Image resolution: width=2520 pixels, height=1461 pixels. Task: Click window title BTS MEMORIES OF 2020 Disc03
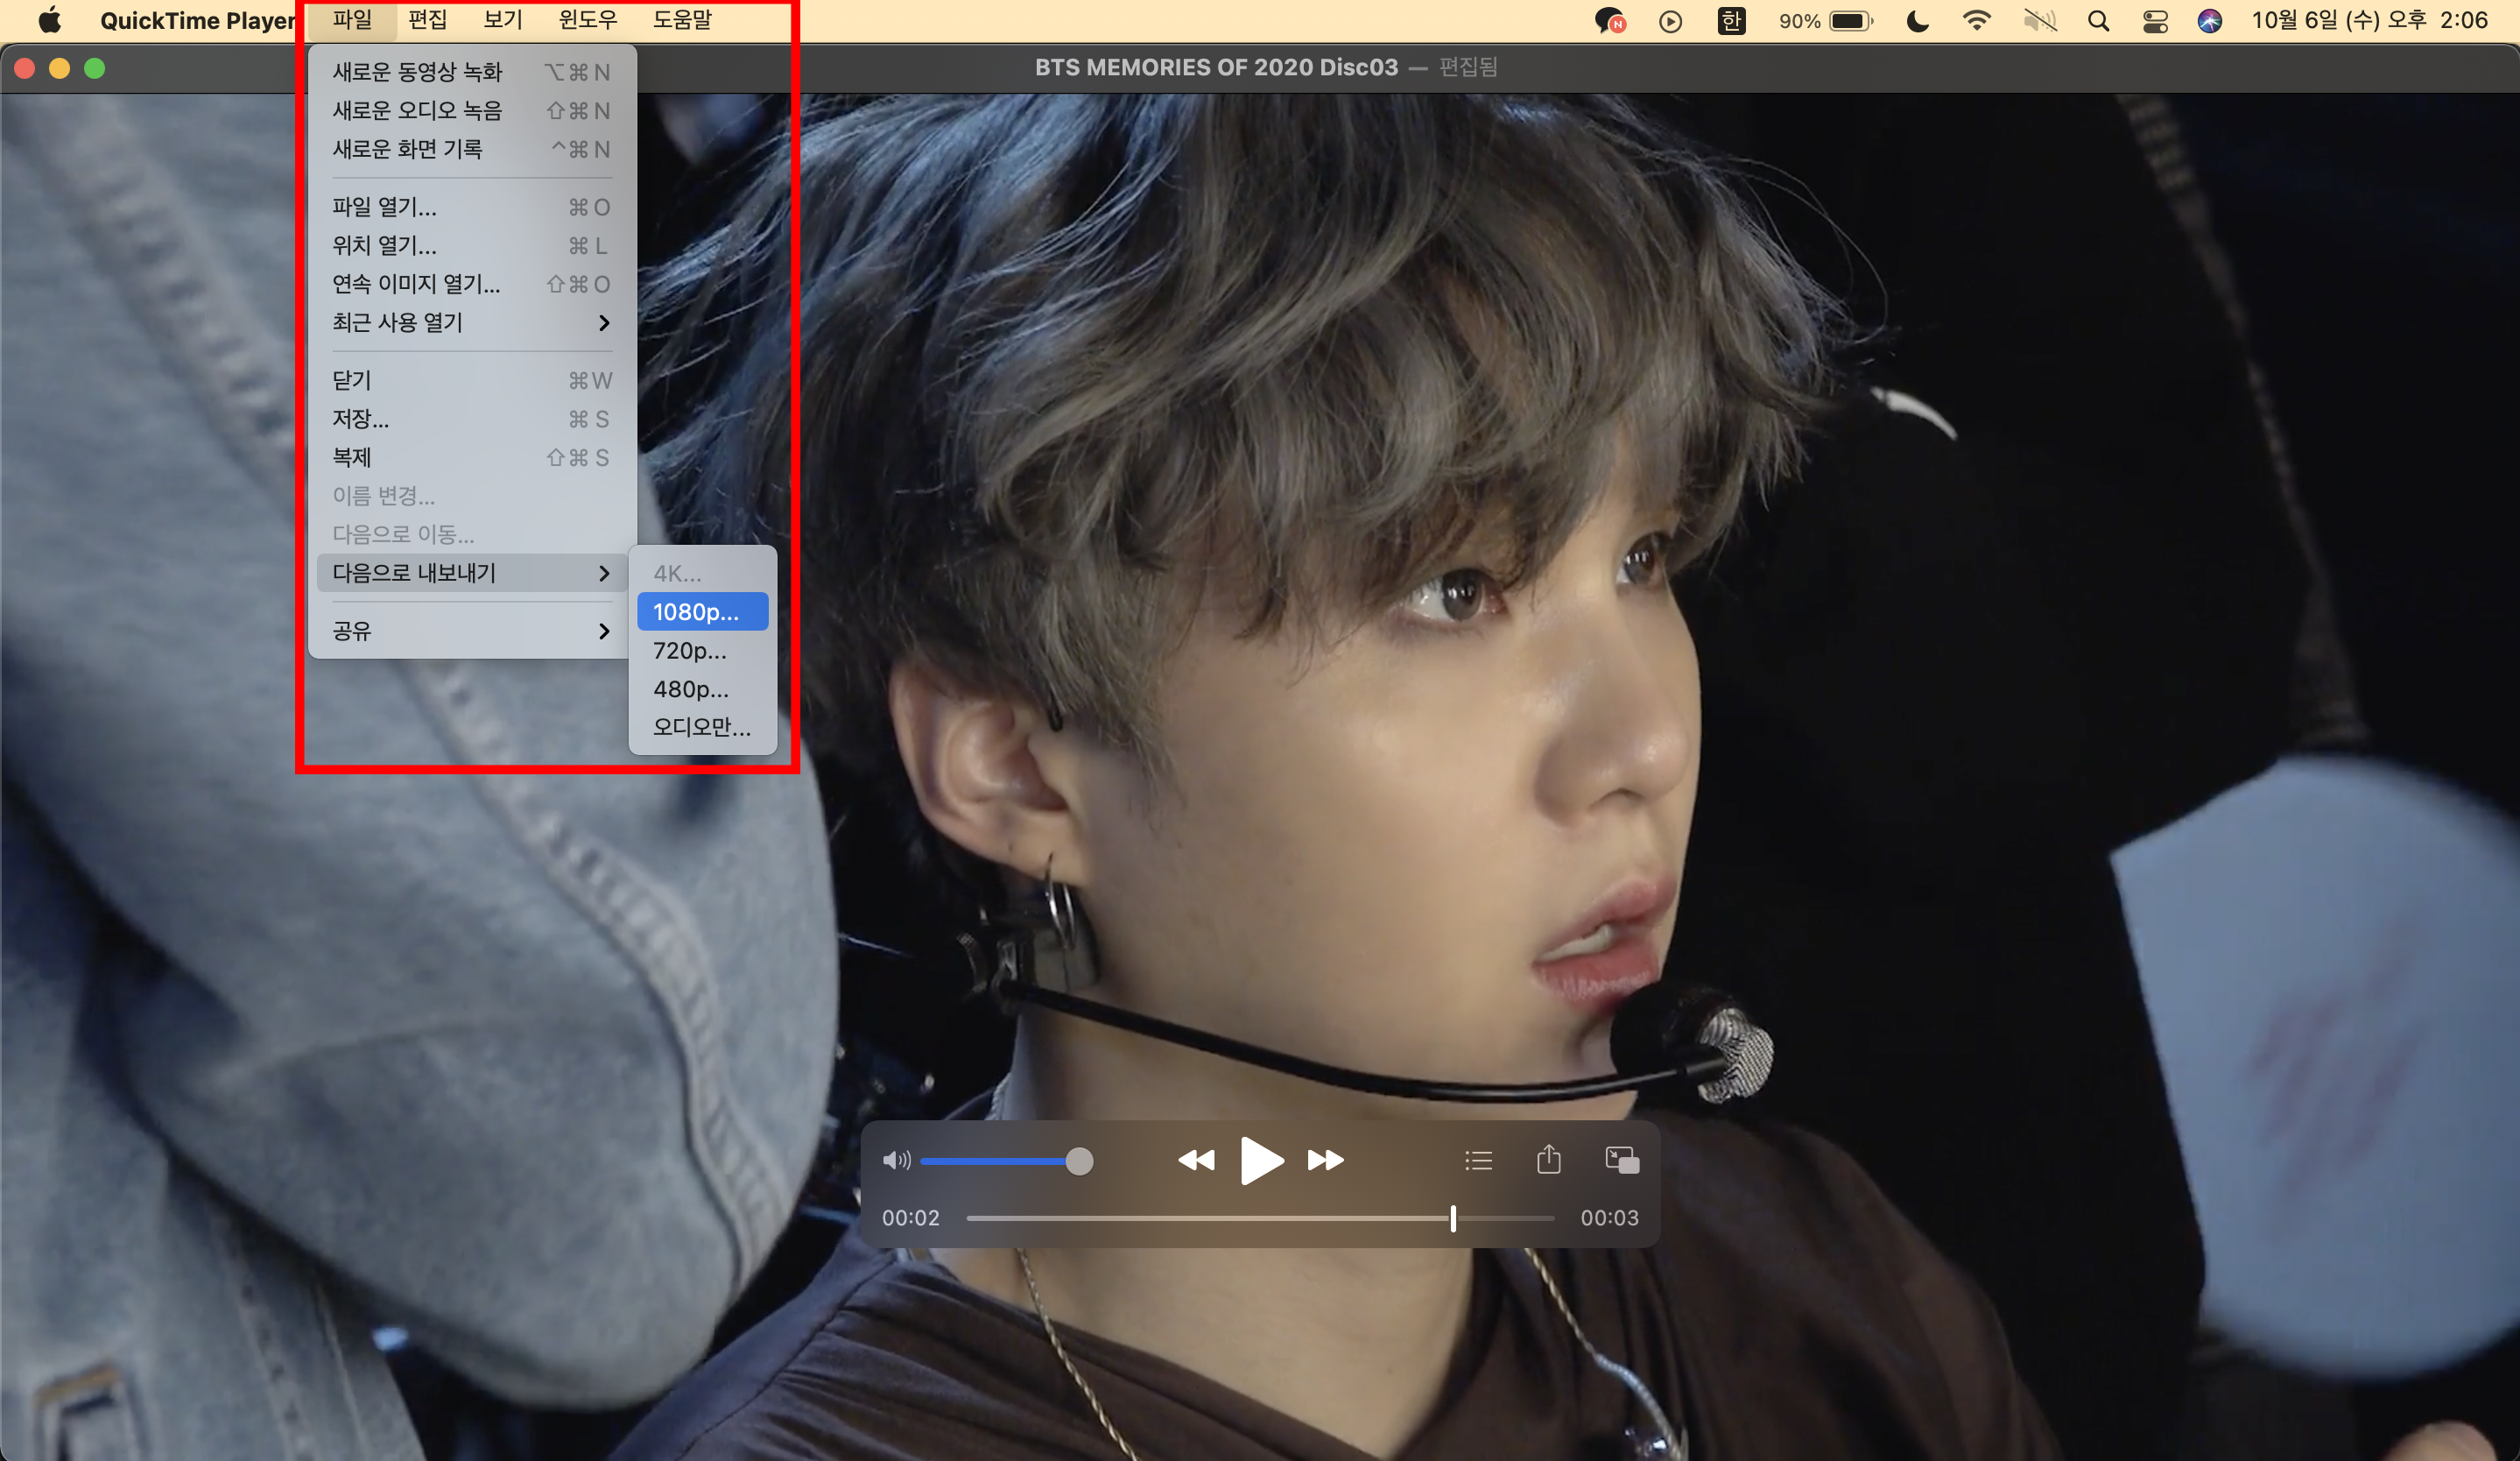[x=1216, y=67]
